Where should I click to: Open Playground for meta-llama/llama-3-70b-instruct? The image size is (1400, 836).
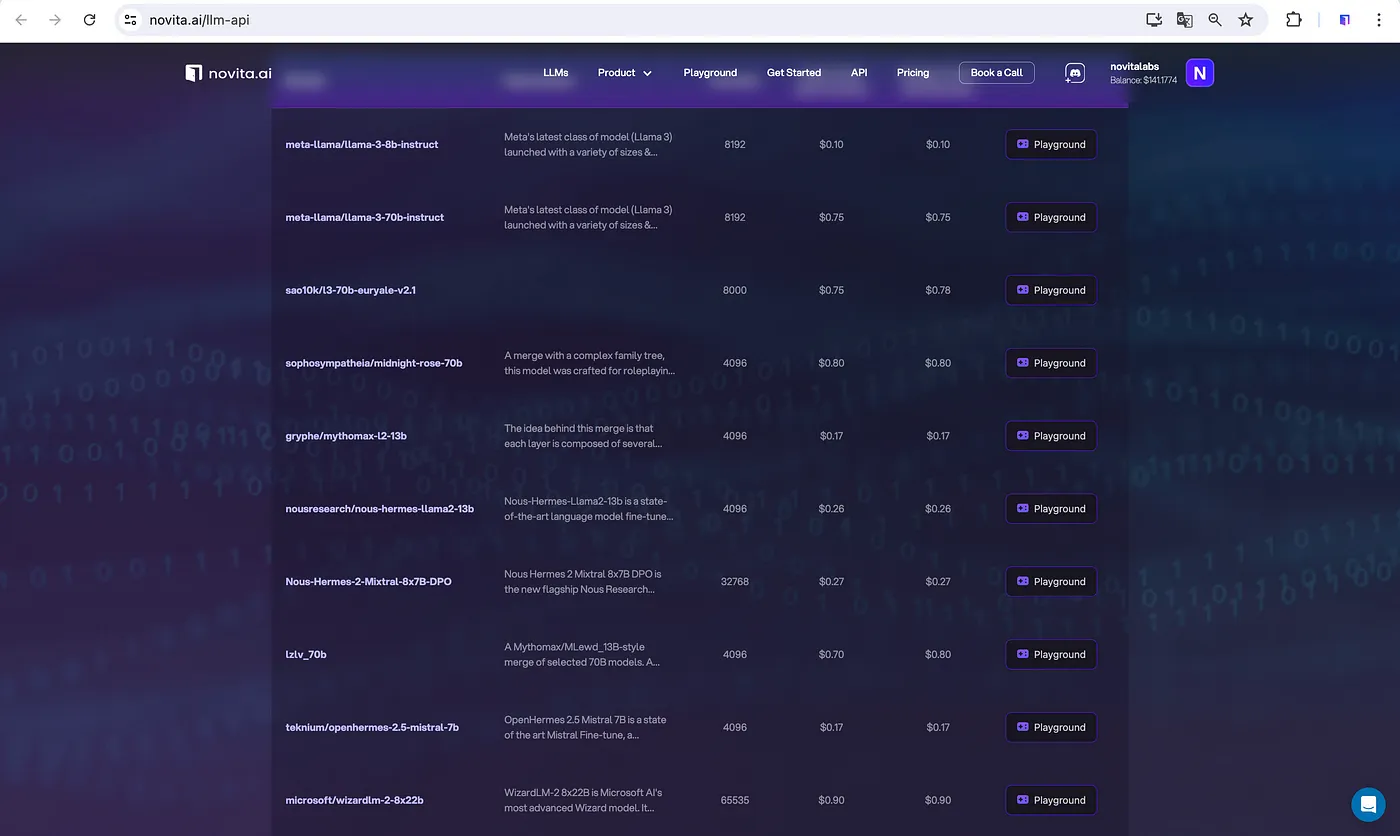[1051, 218]
